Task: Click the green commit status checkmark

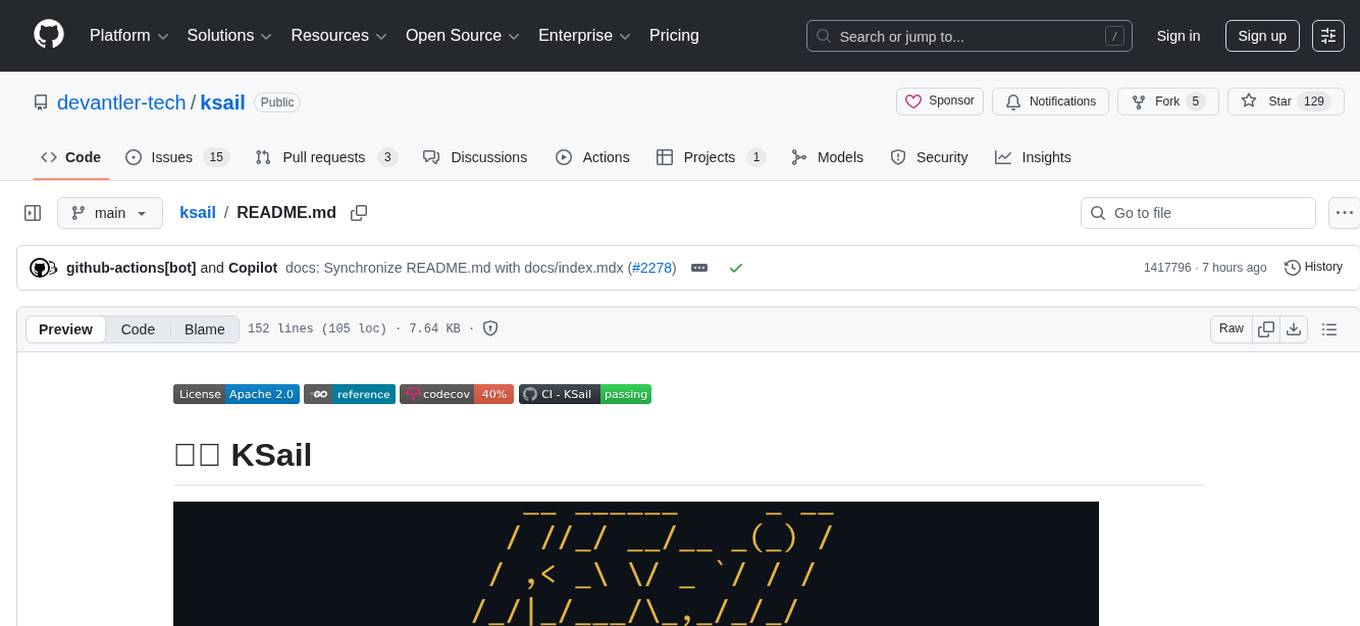Action: click(x=736, y=268)
